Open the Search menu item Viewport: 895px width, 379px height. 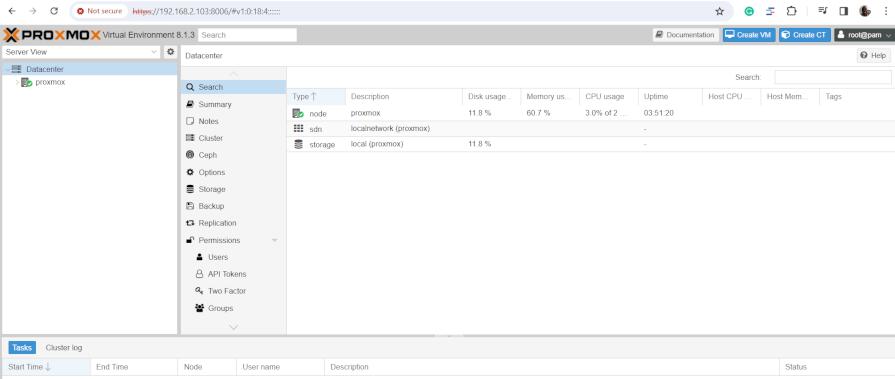(x=233, y=87)
